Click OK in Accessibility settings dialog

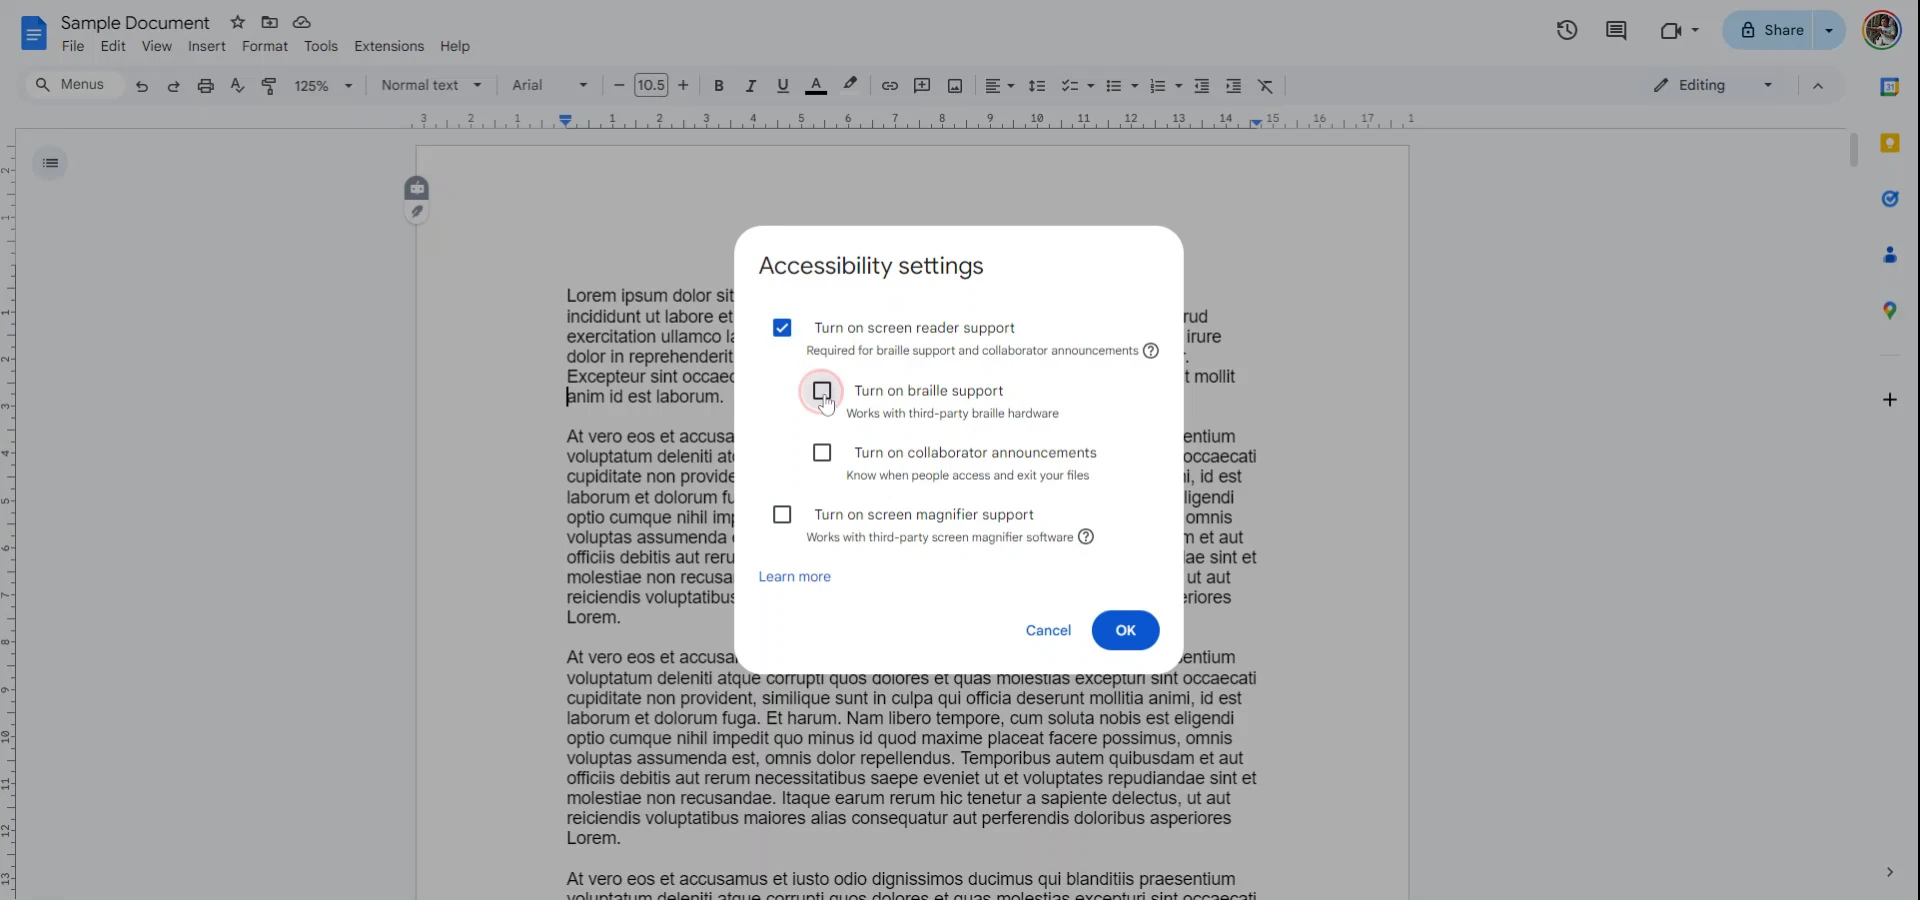pyautogui.click(x=1125, y=630)
